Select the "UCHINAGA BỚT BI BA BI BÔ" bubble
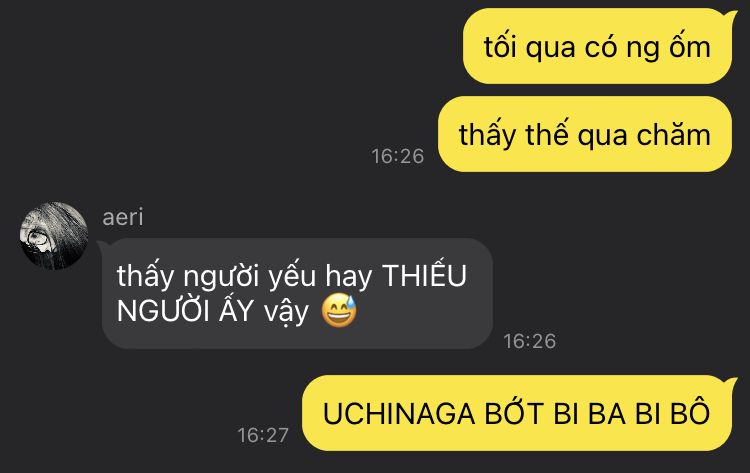Image resolution: width=750 pixels, height=473 pixels. tap(517, 413)
